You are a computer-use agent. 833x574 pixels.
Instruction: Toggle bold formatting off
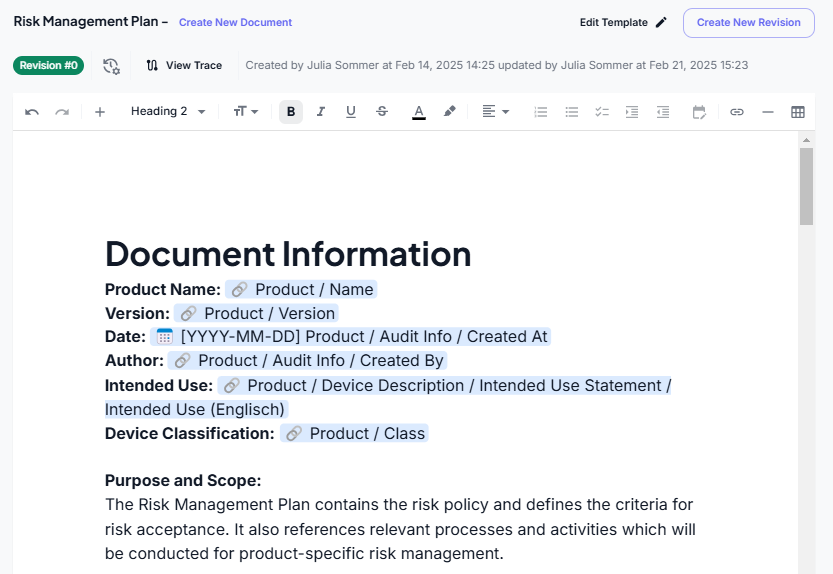pos(291,112)
